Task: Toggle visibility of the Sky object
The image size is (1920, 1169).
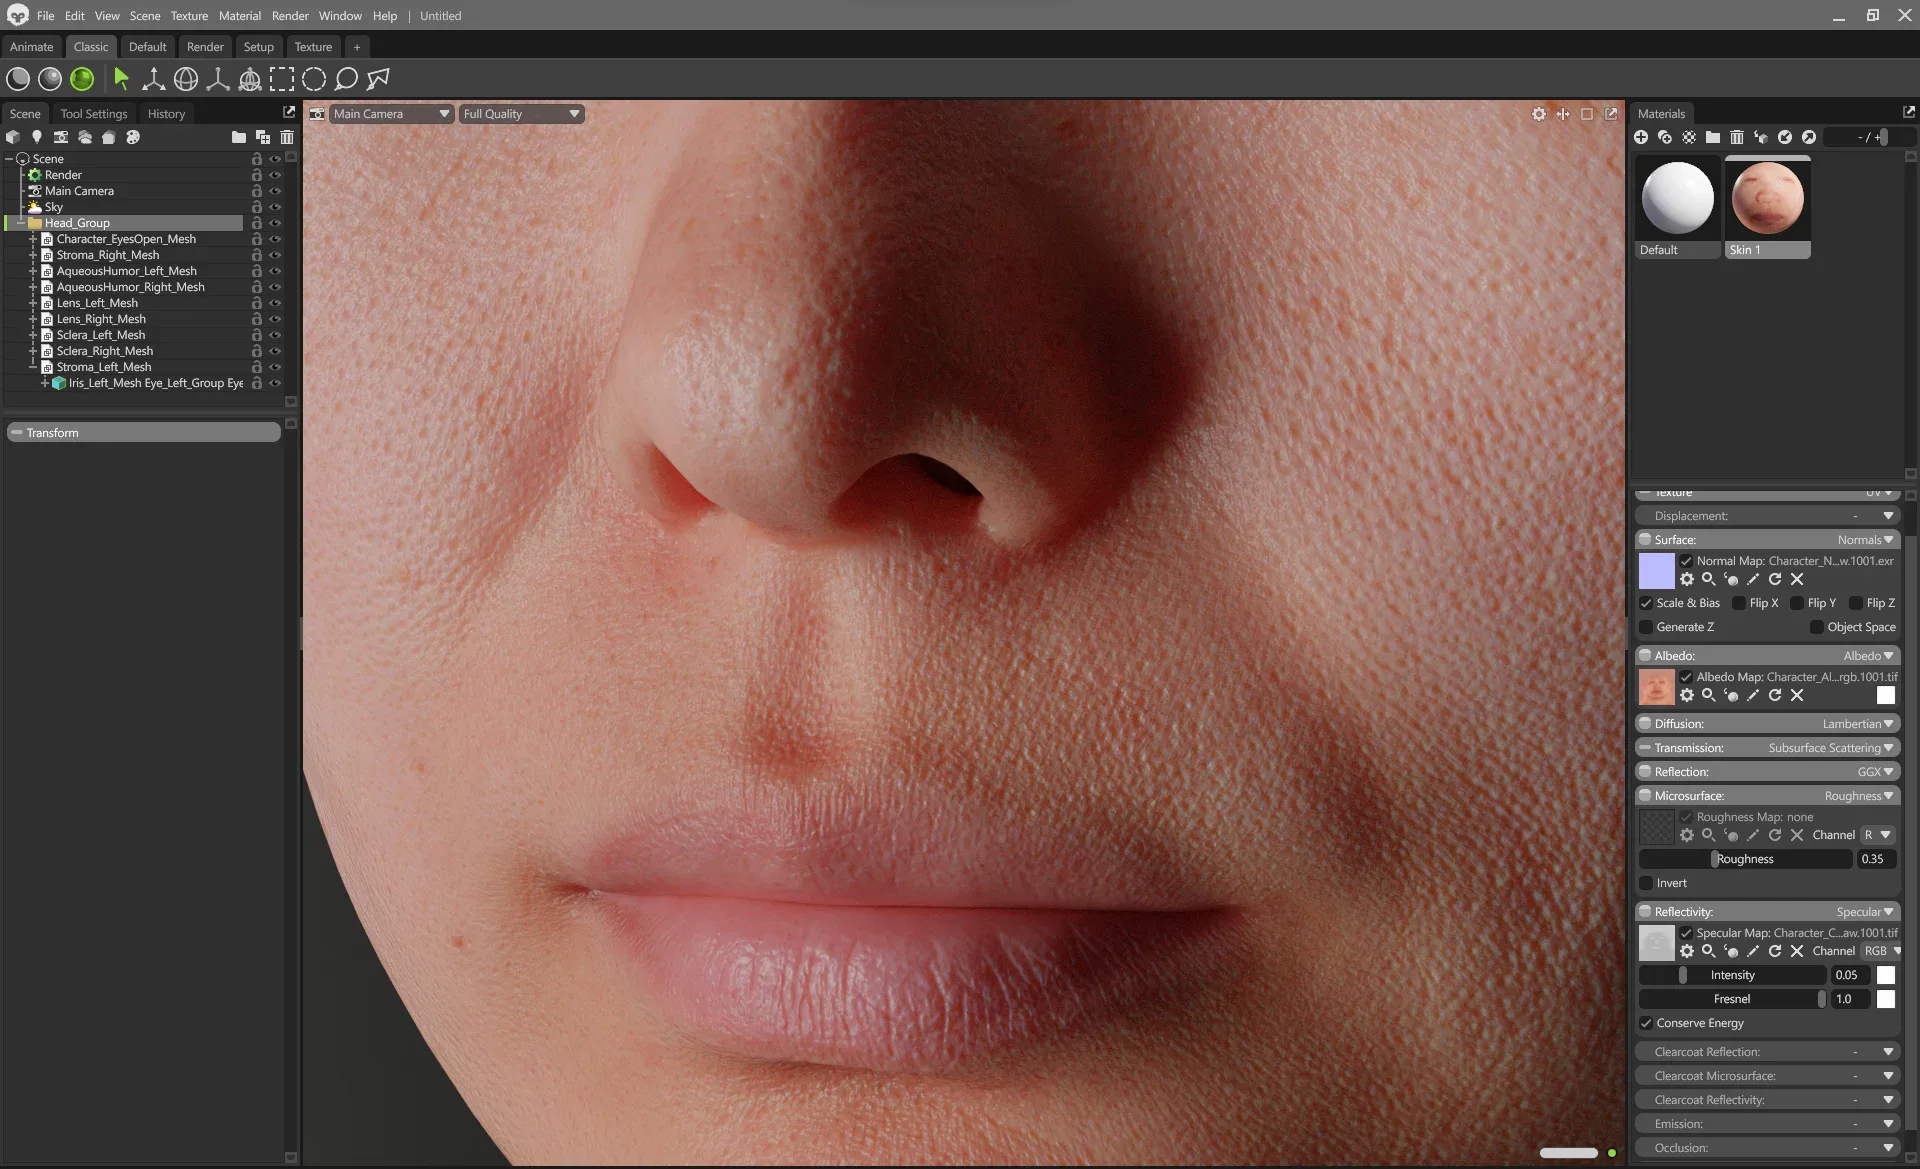Action: click(276, 206)
